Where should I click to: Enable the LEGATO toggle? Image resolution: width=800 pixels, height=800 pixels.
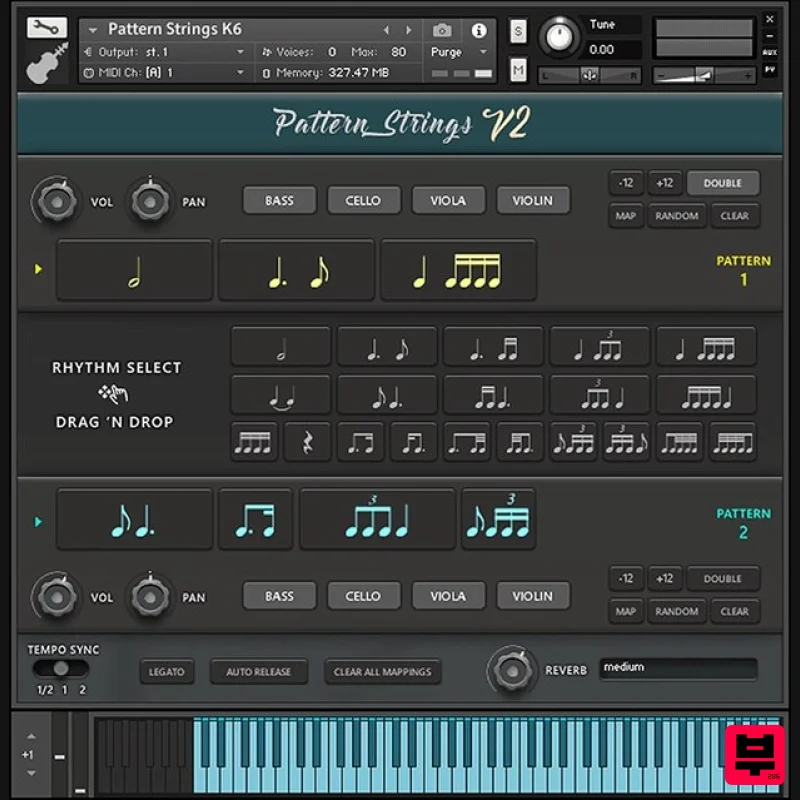tap(167, 672)
